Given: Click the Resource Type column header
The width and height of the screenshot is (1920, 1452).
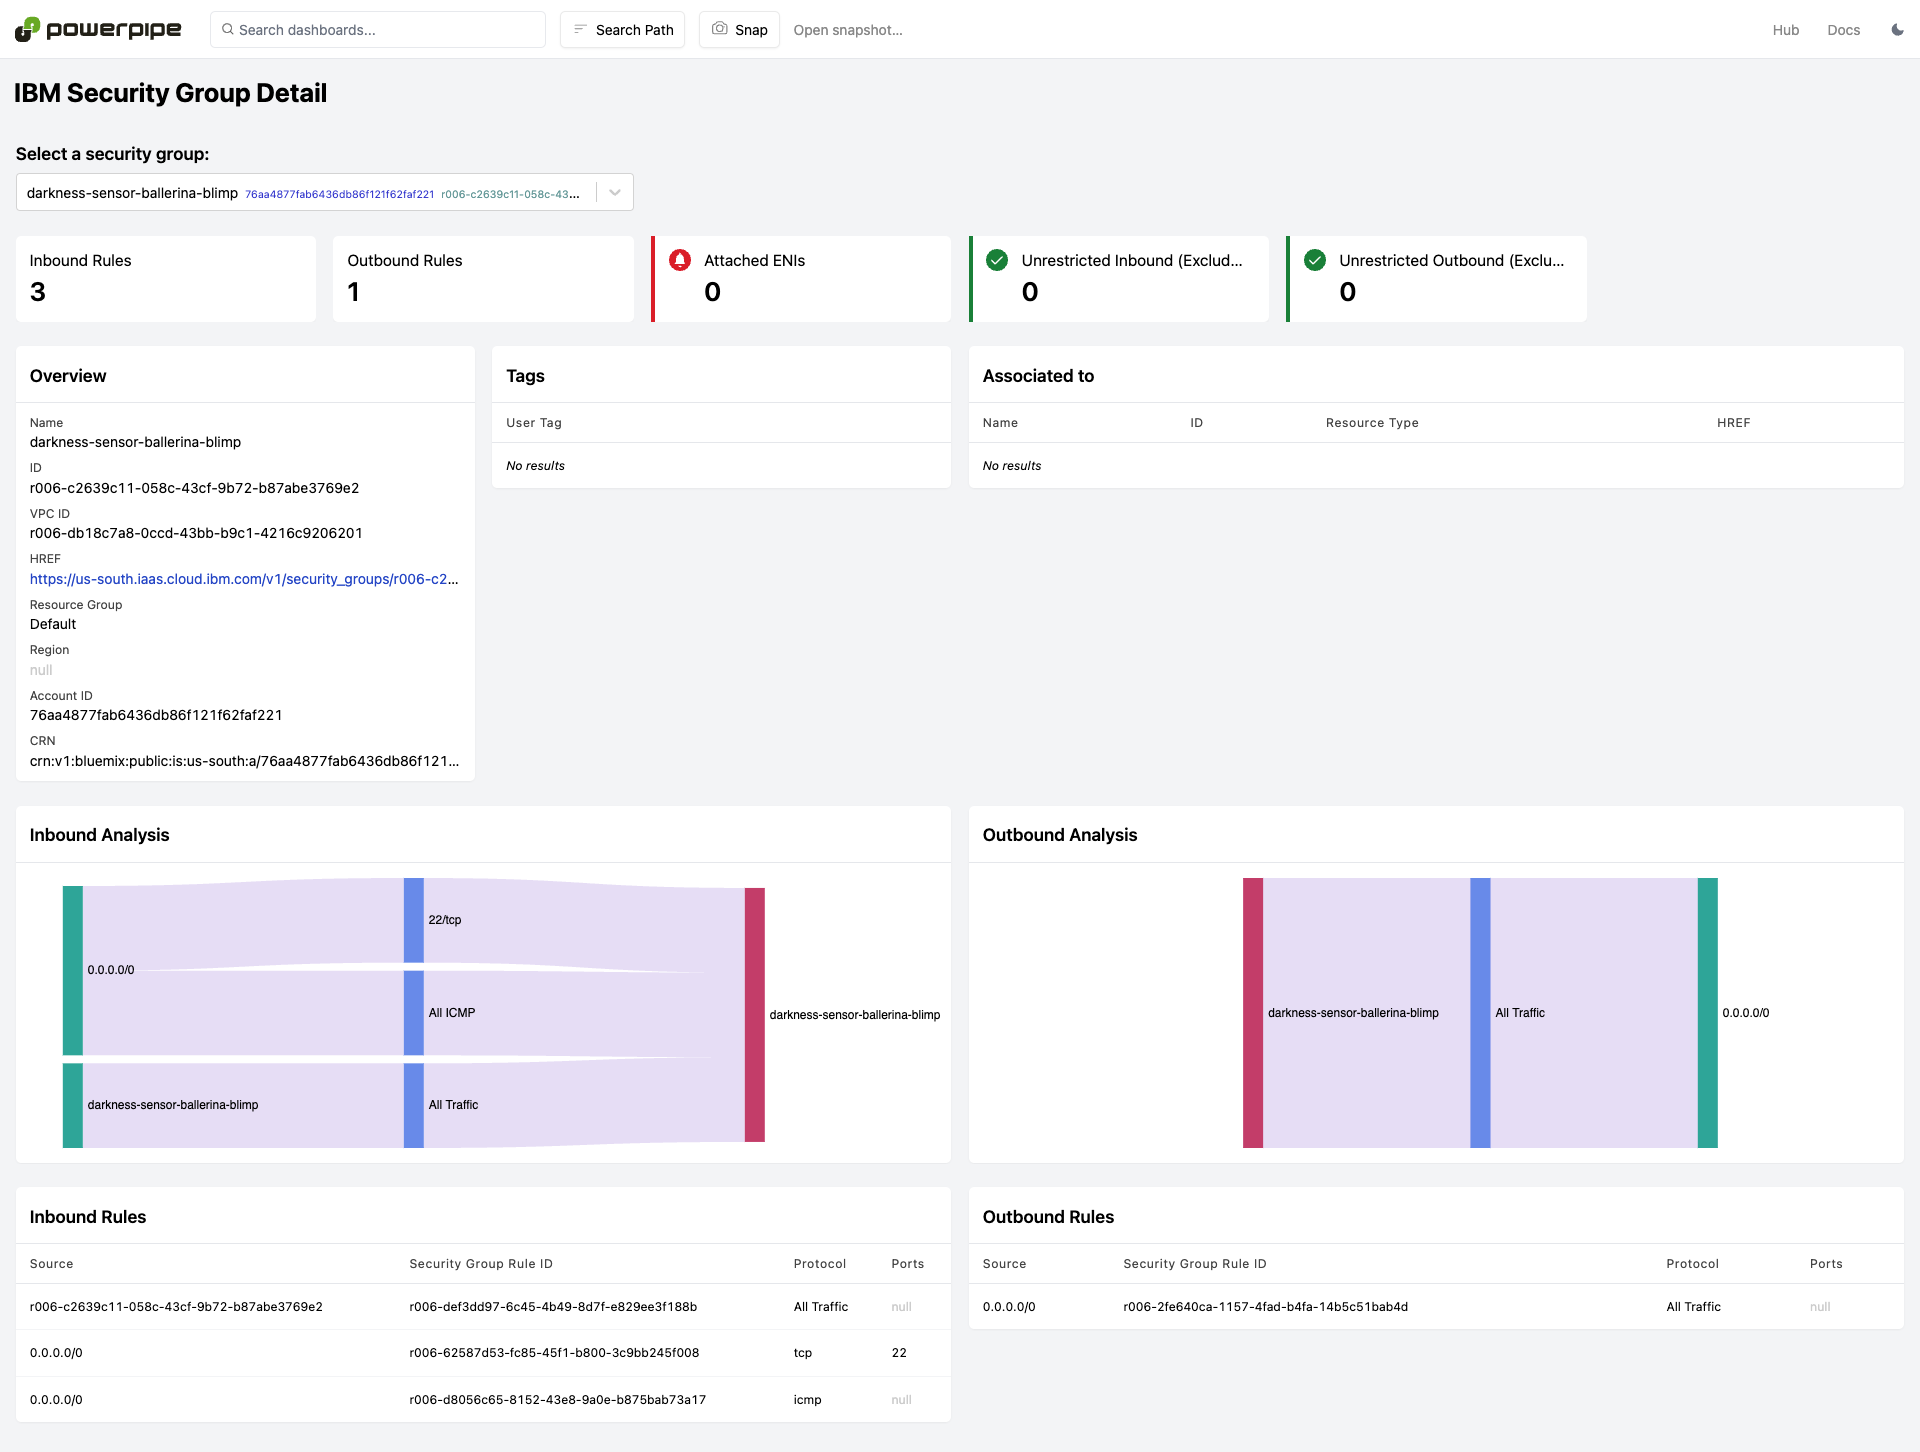Looking at the screenshot, I should click(x=1372, y=423).
